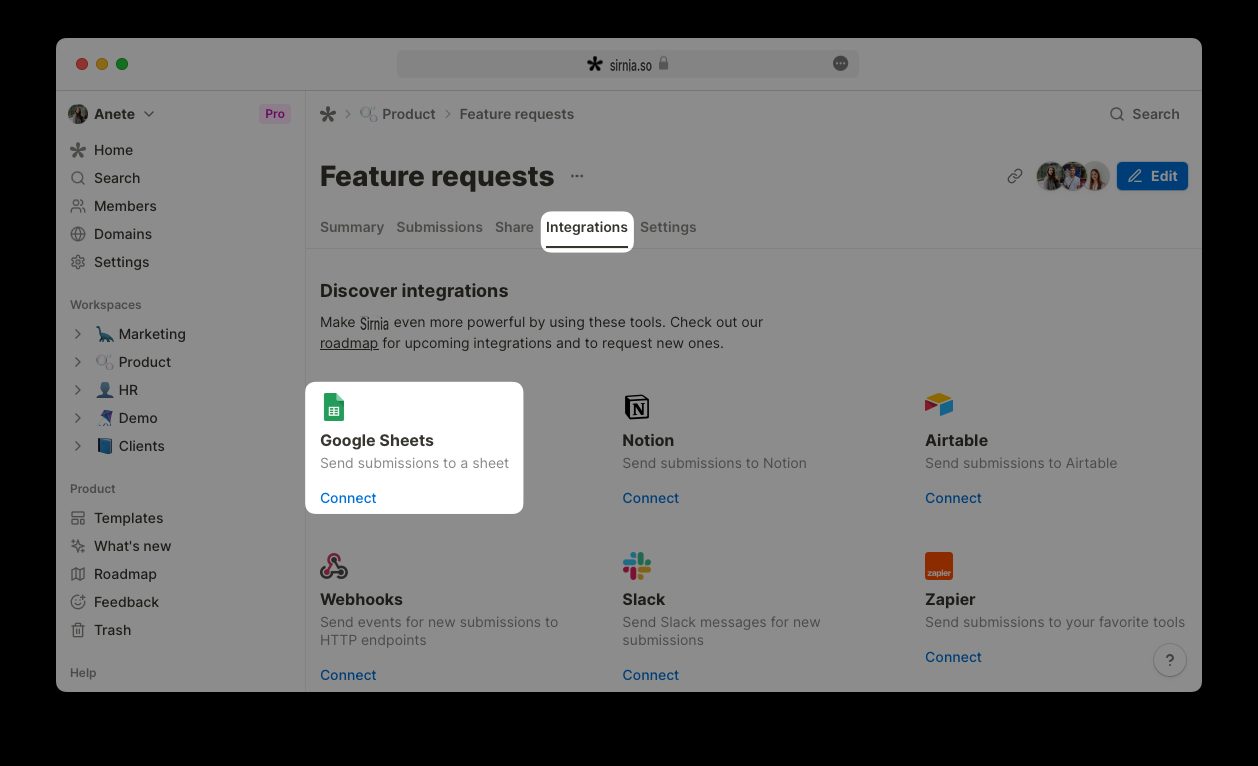Screen dimensions: 1258x766
Task: Open the Members people icon
Action: 78,206
